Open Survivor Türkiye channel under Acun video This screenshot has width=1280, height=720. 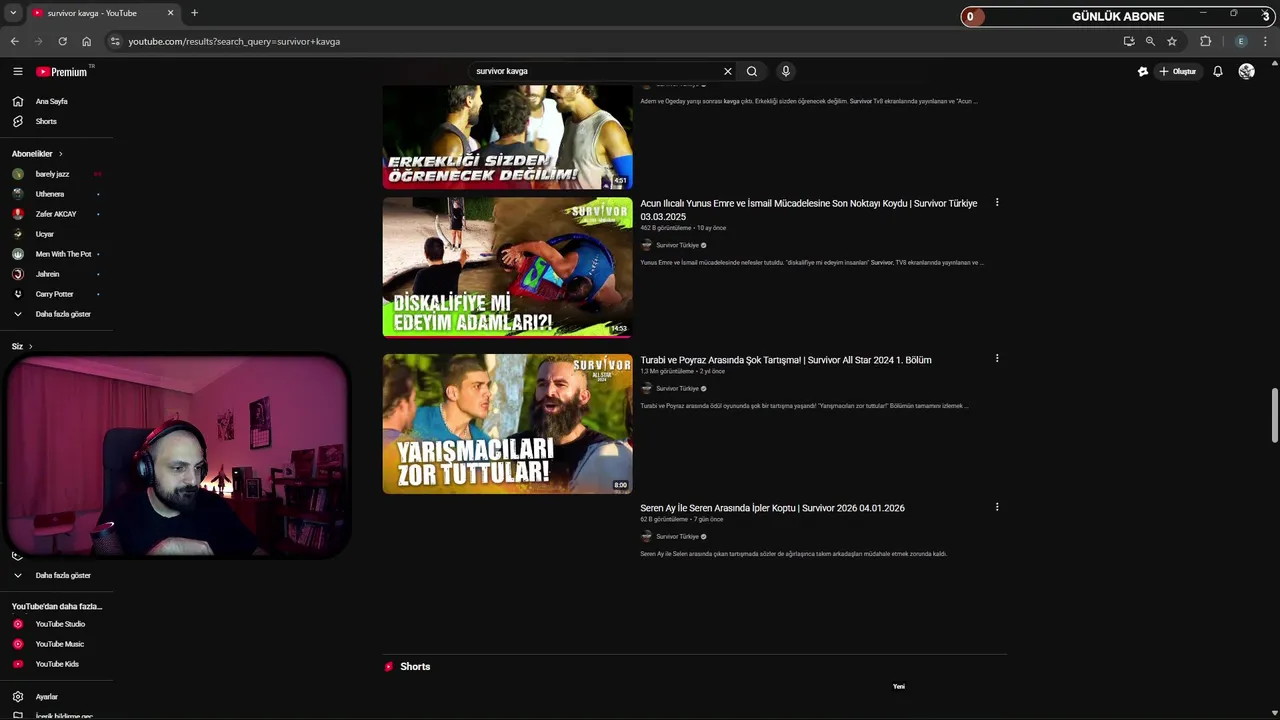pyautogui.click(x=677, y=245)
